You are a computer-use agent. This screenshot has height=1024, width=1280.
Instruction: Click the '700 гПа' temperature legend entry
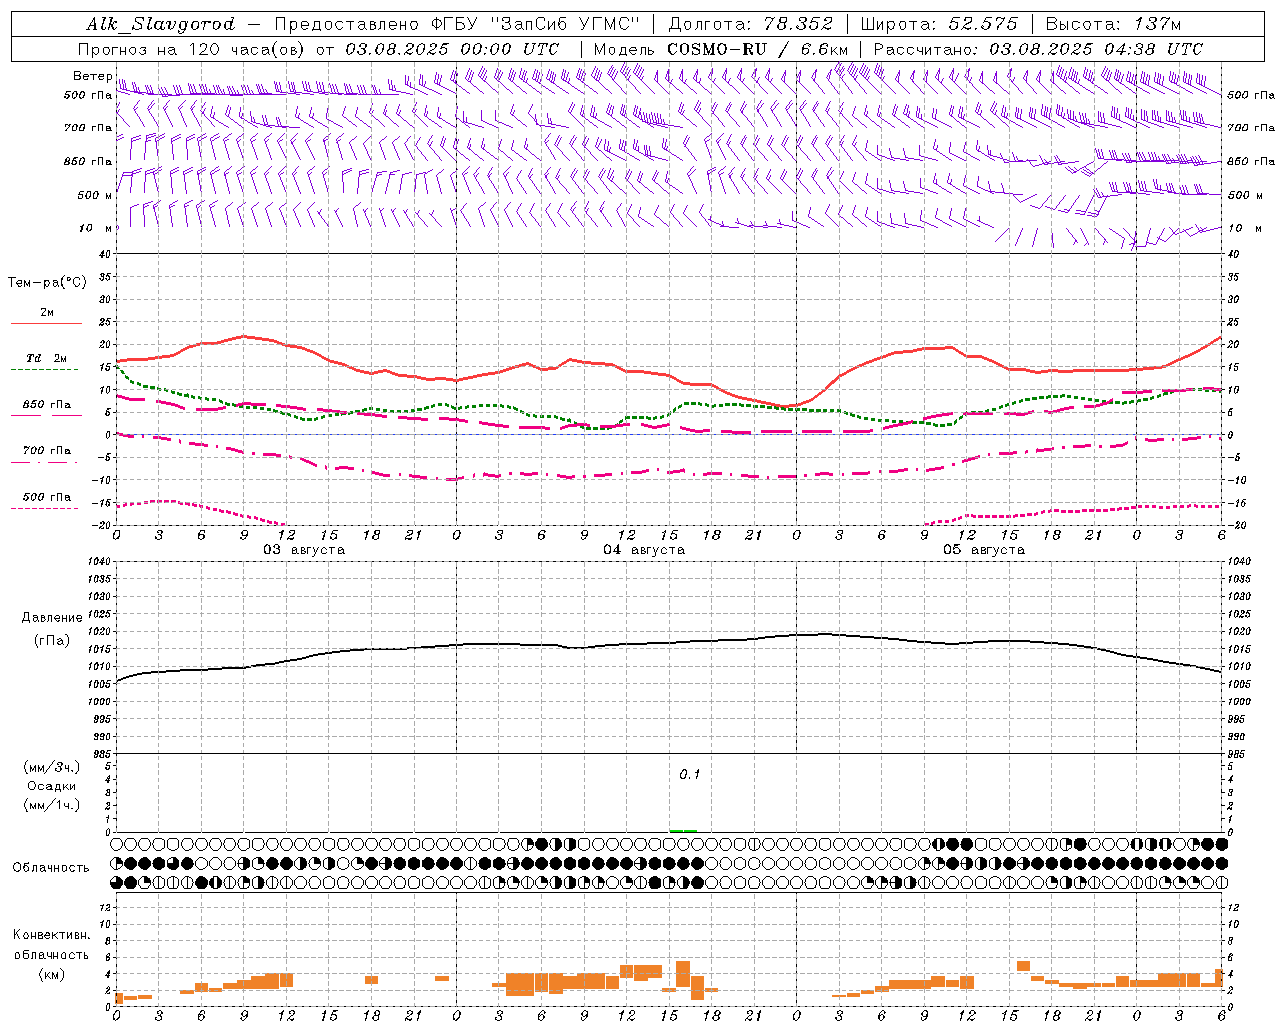click(x=47, y=450)
